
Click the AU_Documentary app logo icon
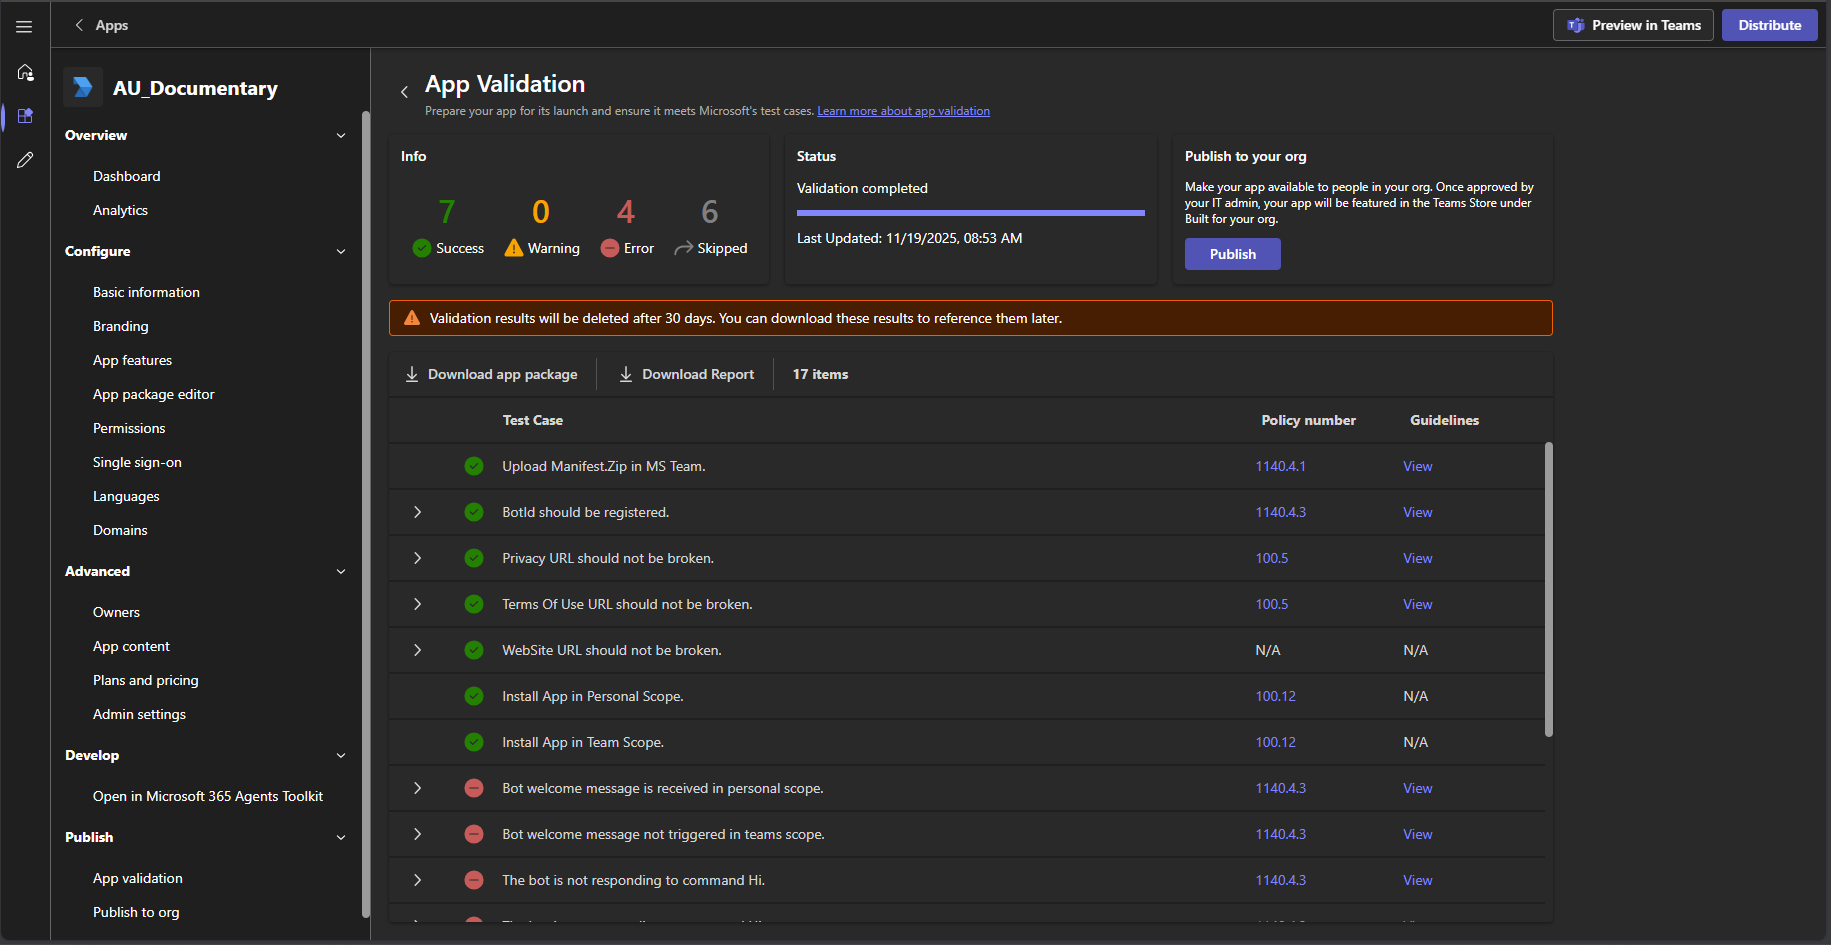tap(83, 88)
